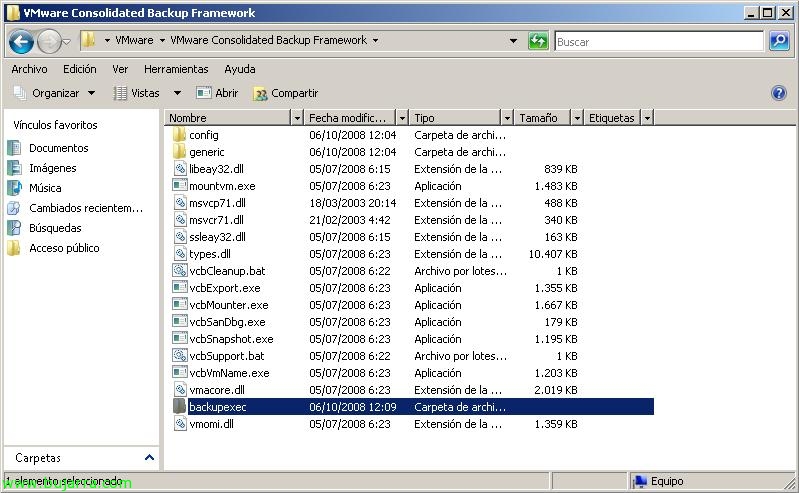The width and height of the screenshot is (799, 493).
Task: Open Documentos in favorite links
Action: (59, 148)
